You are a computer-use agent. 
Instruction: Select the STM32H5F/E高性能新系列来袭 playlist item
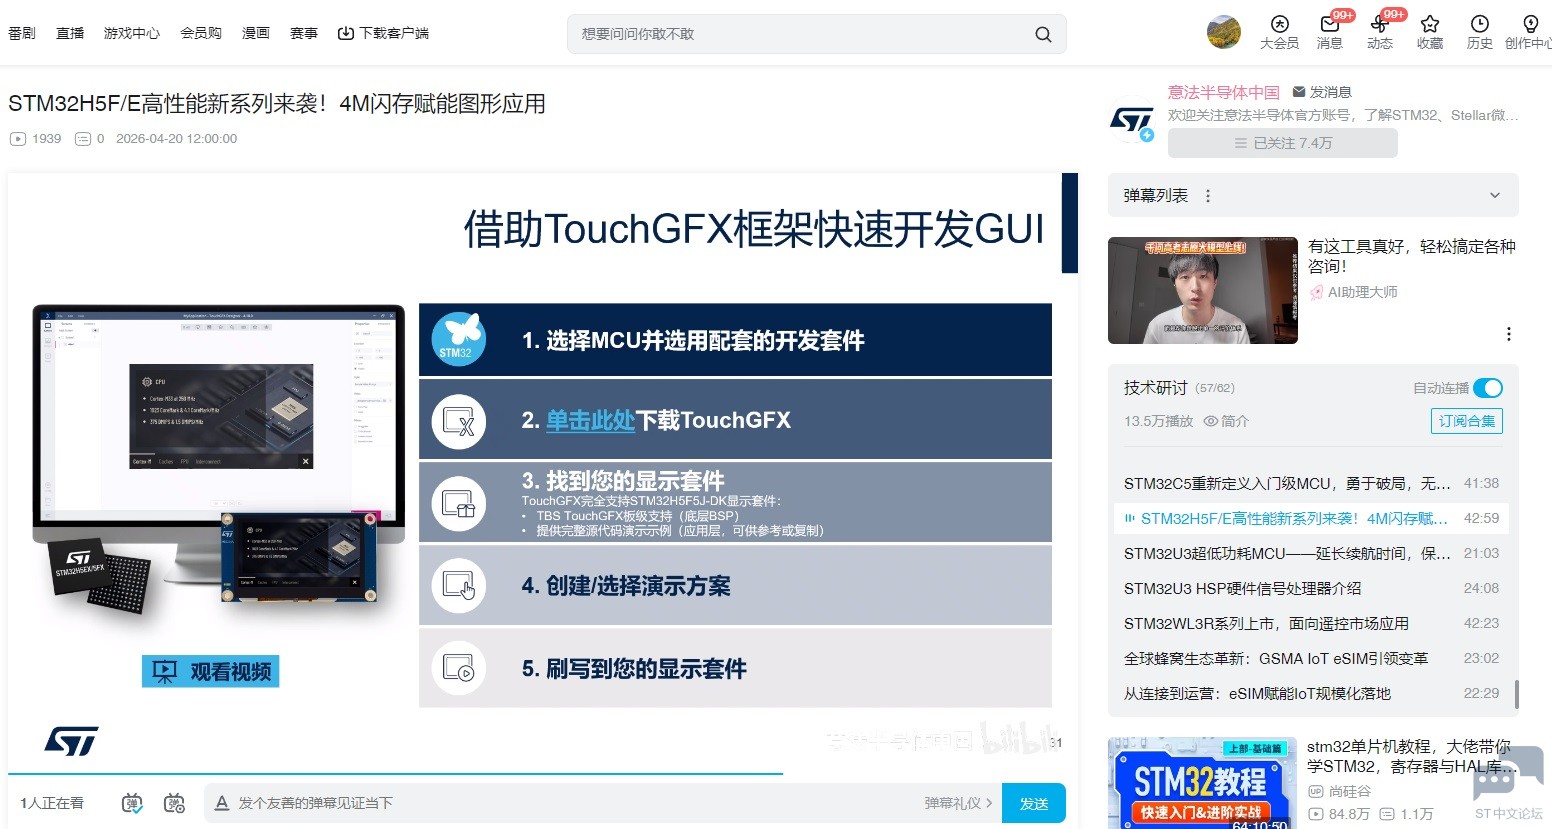click(x=1311, y=518)
